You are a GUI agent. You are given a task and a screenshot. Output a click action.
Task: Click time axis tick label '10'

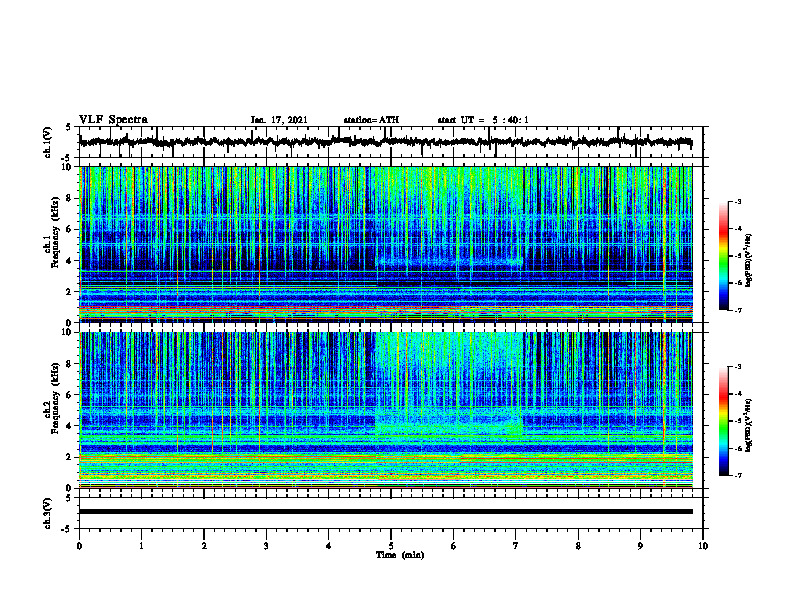click(x=703, y=546)
